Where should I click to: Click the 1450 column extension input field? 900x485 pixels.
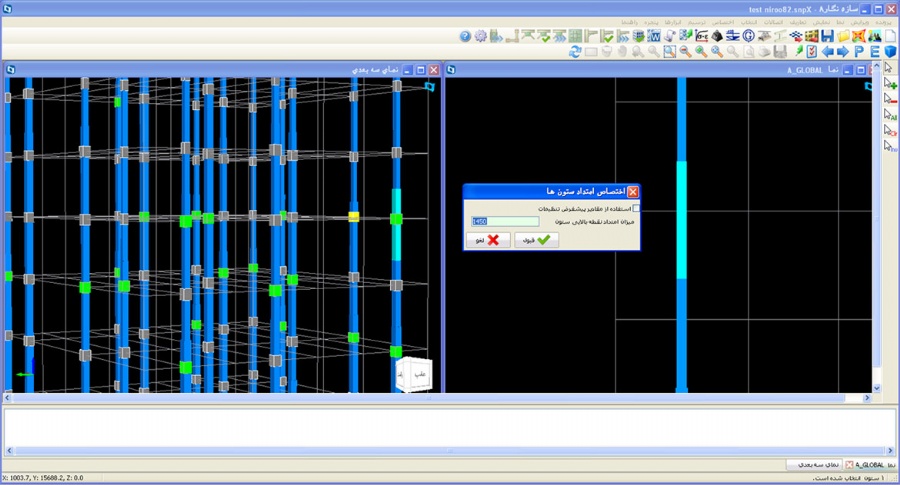505,221
